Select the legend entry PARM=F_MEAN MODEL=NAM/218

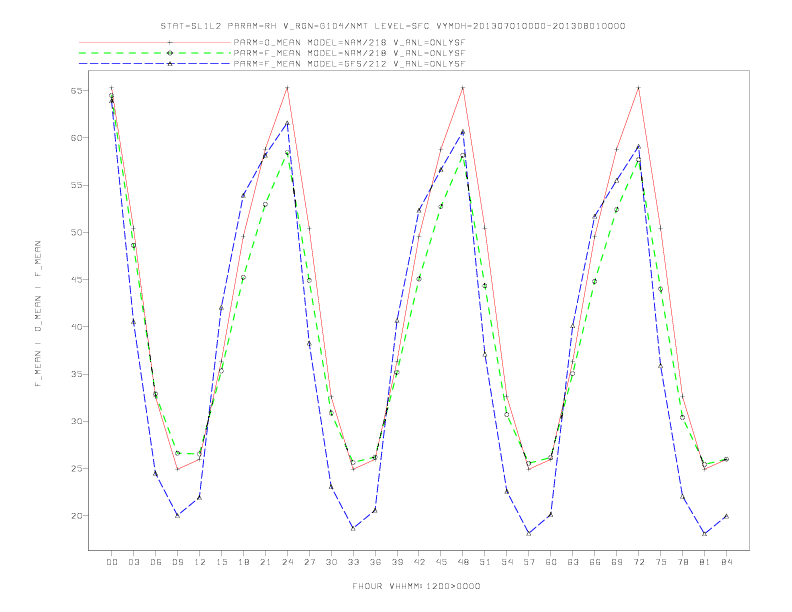point(349,53)
